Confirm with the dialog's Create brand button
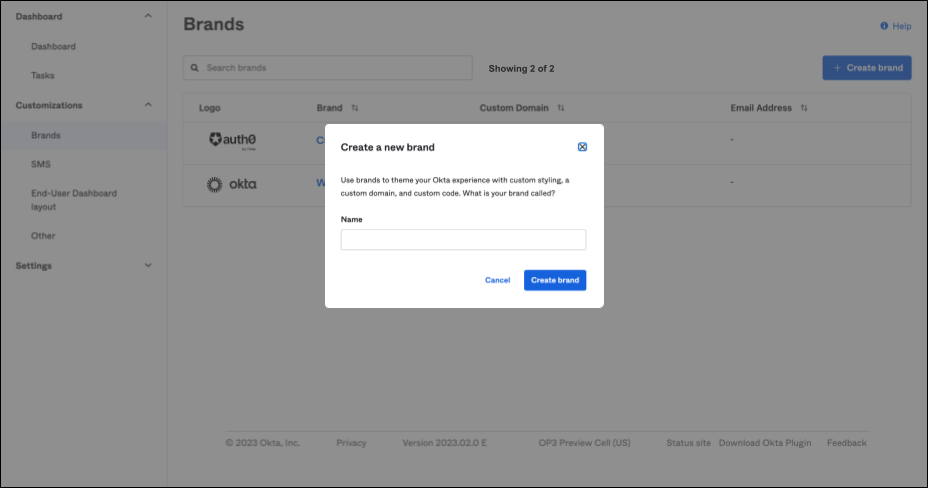Image resolution: width=928 pixels, height=488 pixels. point(555,280)
